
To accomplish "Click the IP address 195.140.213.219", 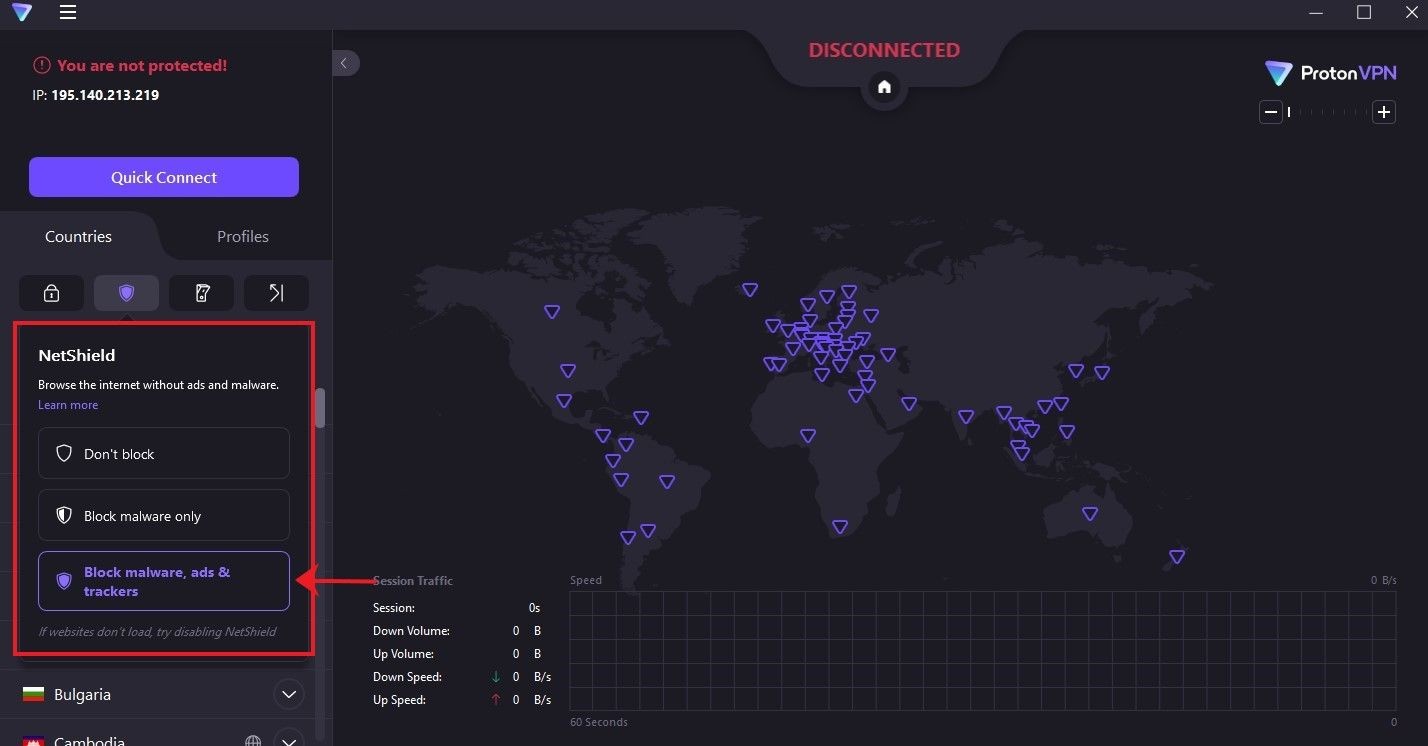I will tap(105, 95).
